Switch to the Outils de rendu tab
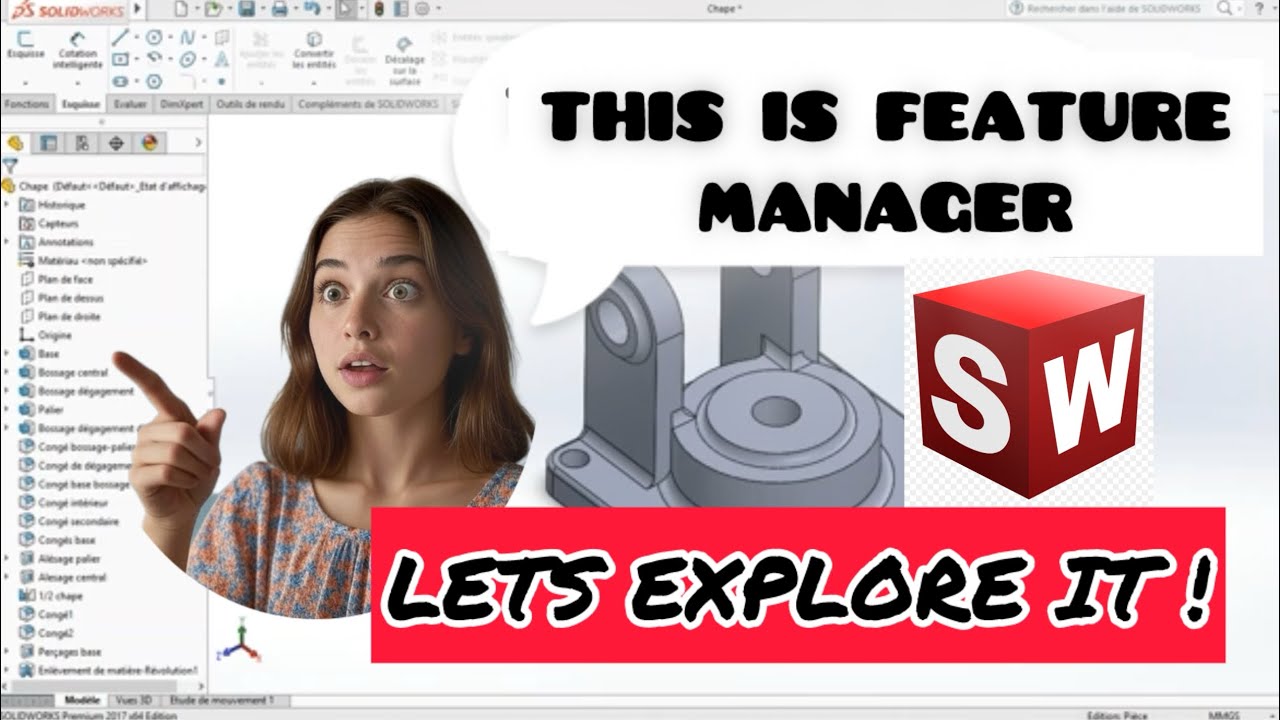Image resolution: width=1280 pixels, height=720 pixels. click(x=250, y=103)
